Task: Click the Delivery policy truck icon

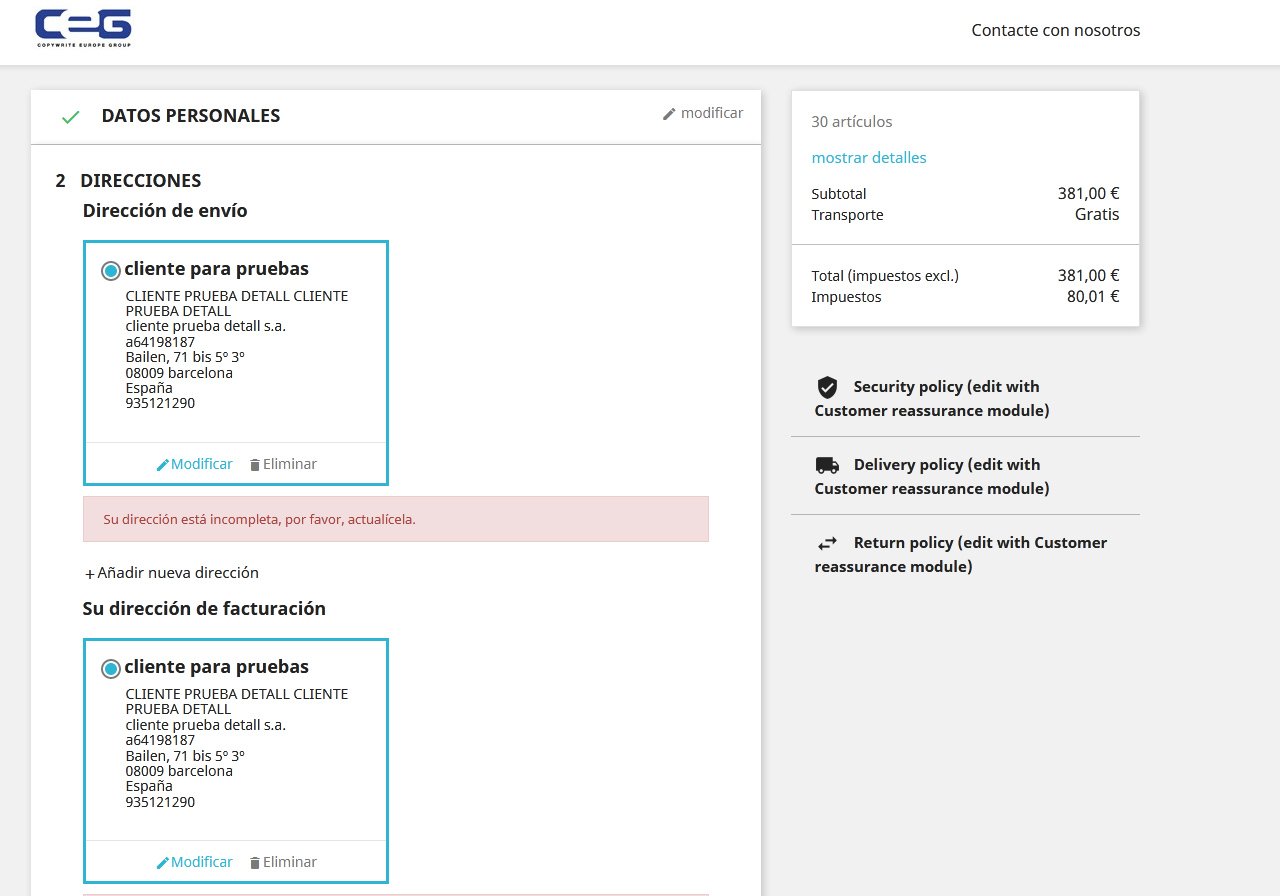Action: click(827, 465)
